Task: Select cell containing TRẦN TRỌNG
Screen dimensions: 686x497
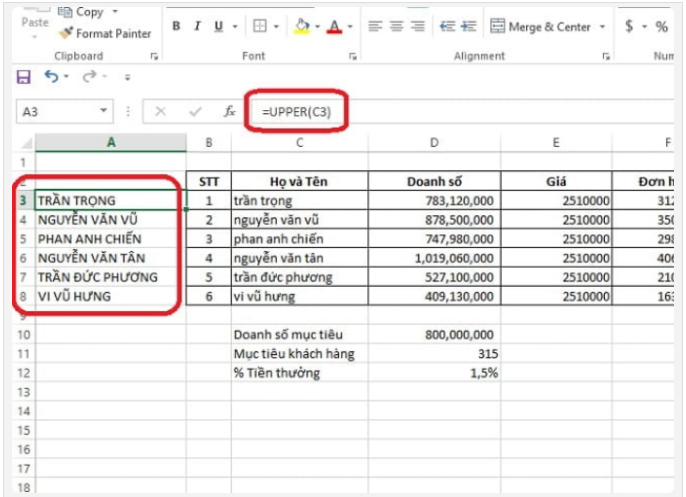Action: [111, 200]
